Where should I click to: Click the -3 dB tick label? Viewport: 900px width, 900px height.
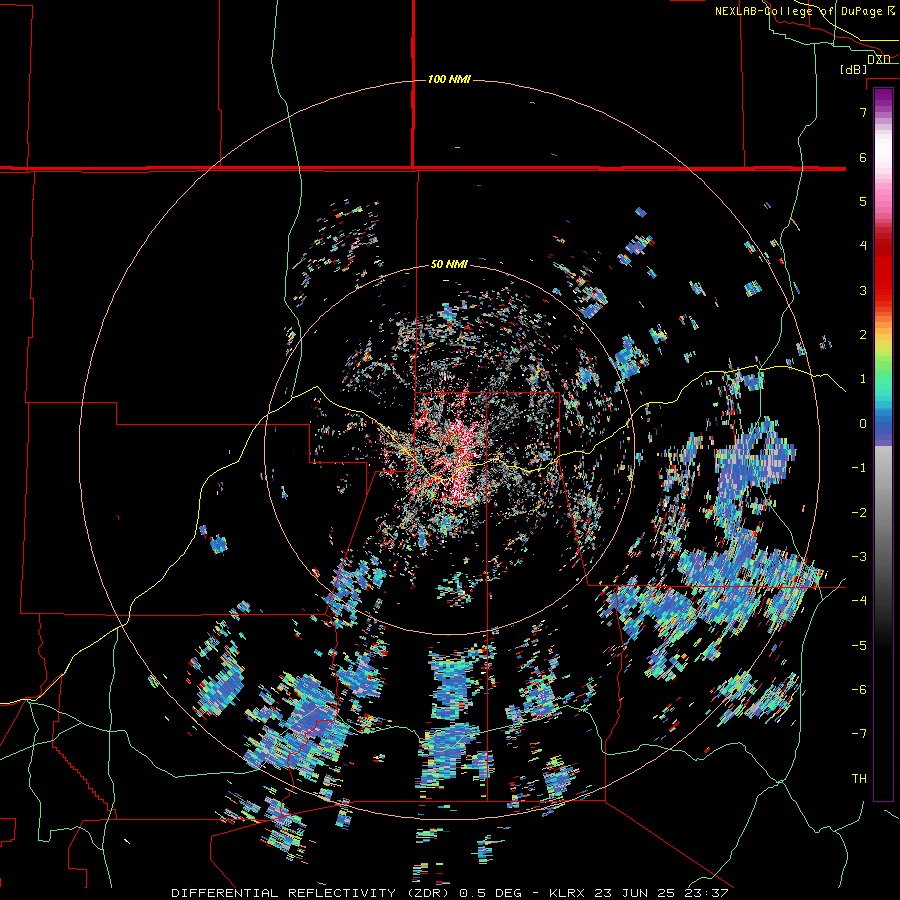click(859, 556)
